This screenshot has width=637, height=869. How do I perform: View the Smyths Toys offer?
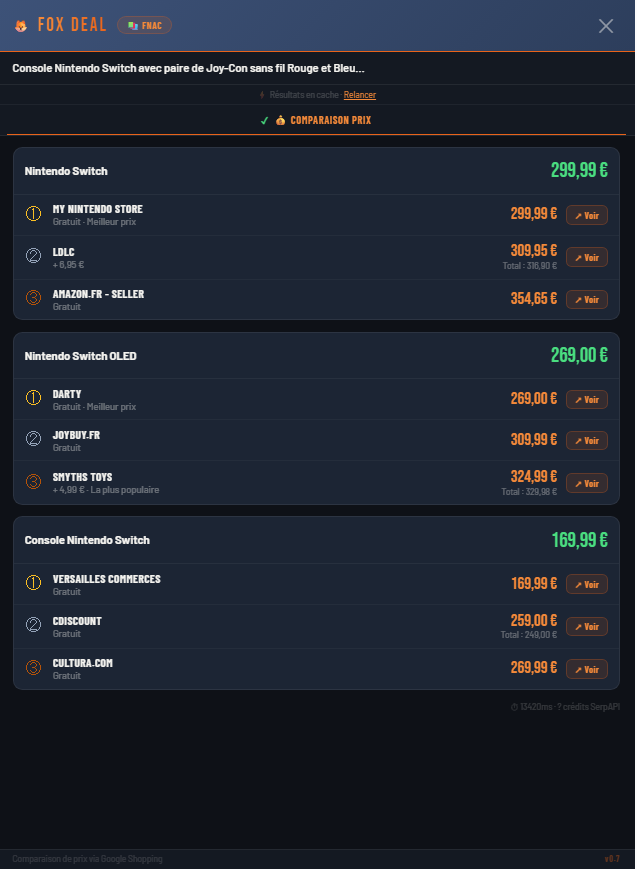point(586,483)
